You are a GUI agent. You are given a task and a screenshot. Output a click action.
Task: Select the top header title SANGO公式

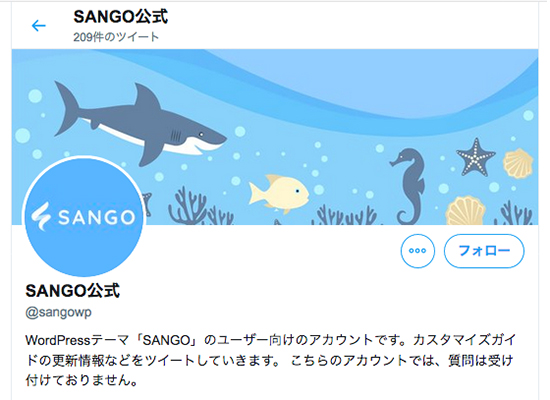coord(121,16)
